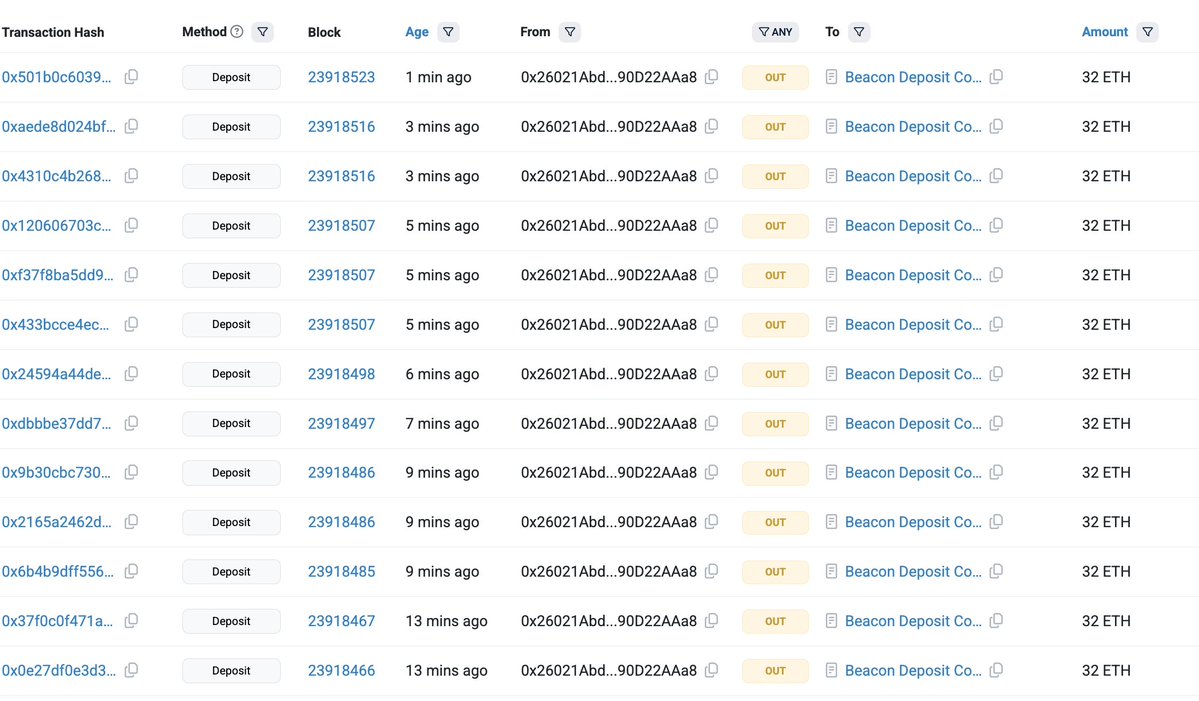Image resolution: width=1199 pixels, height=701 pixels.
Task: Copy the first transaction hash 0x501b0c6039
Action: coord(131,77)
